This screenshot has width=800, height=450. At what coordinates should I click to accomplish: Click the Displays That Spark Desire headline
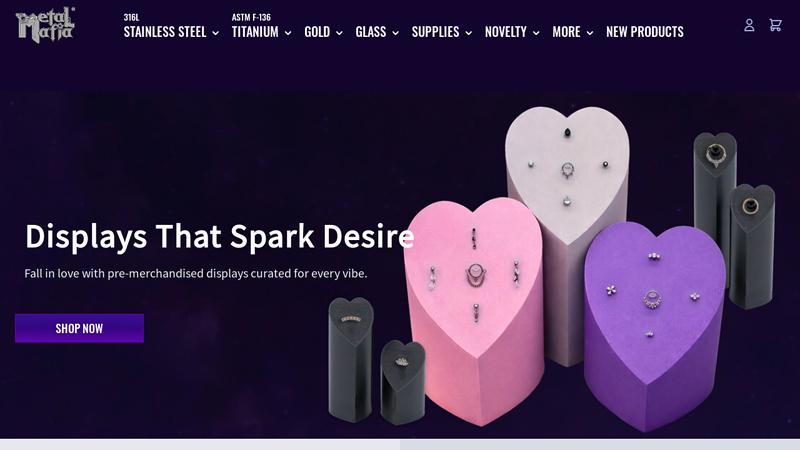tap(219, 236)
